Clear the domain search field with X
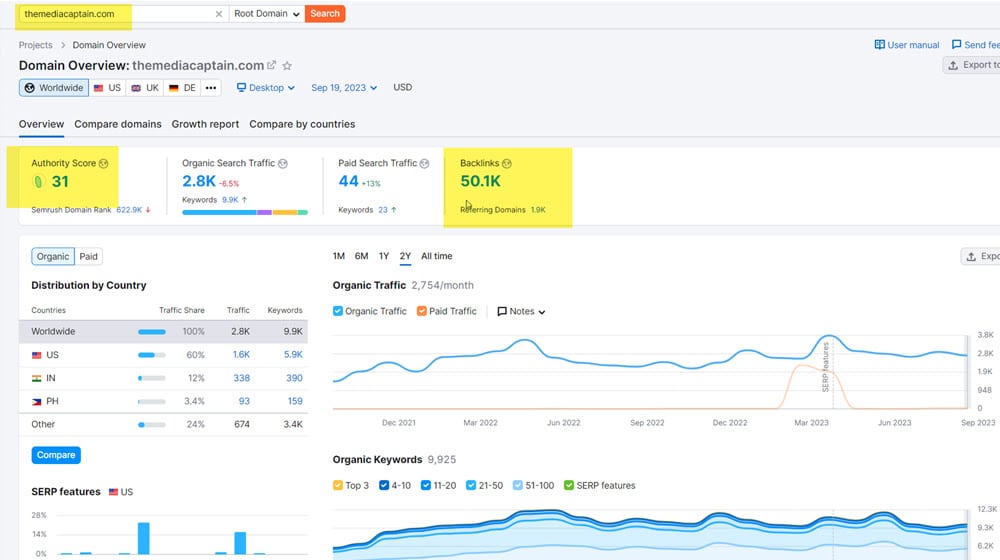This screenshot has width=1000, height=560. tap(219, 14)
